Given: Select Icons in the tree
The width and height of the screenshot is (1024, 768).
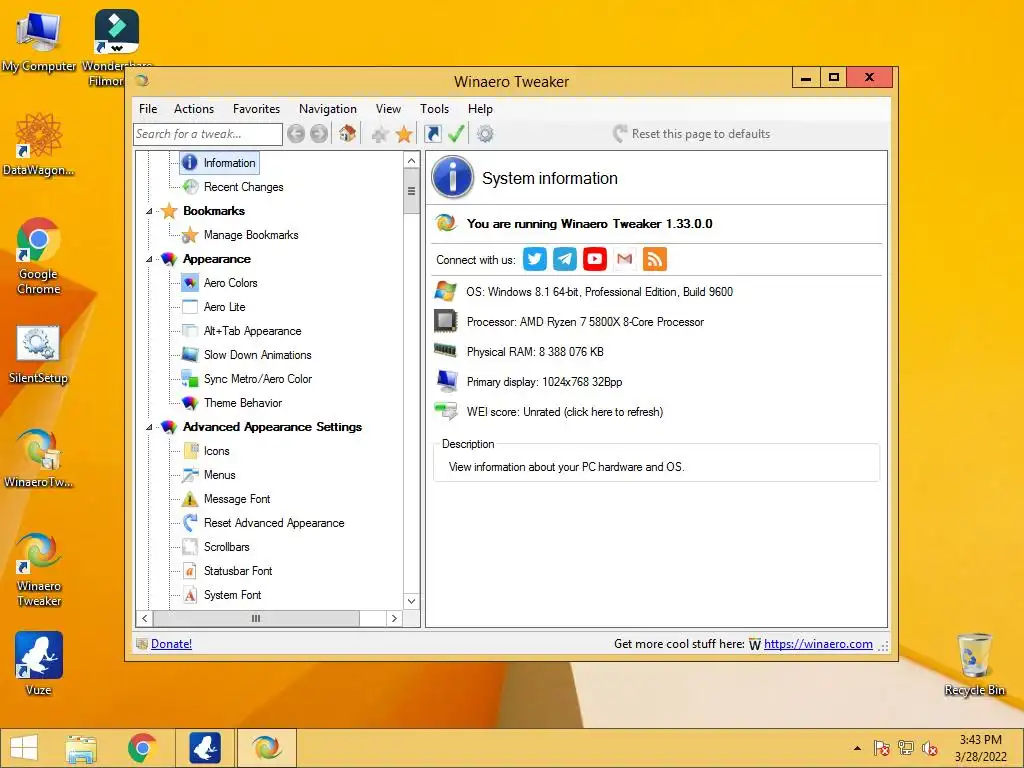Looking at the screenshot, I should [x=216, y=451].
